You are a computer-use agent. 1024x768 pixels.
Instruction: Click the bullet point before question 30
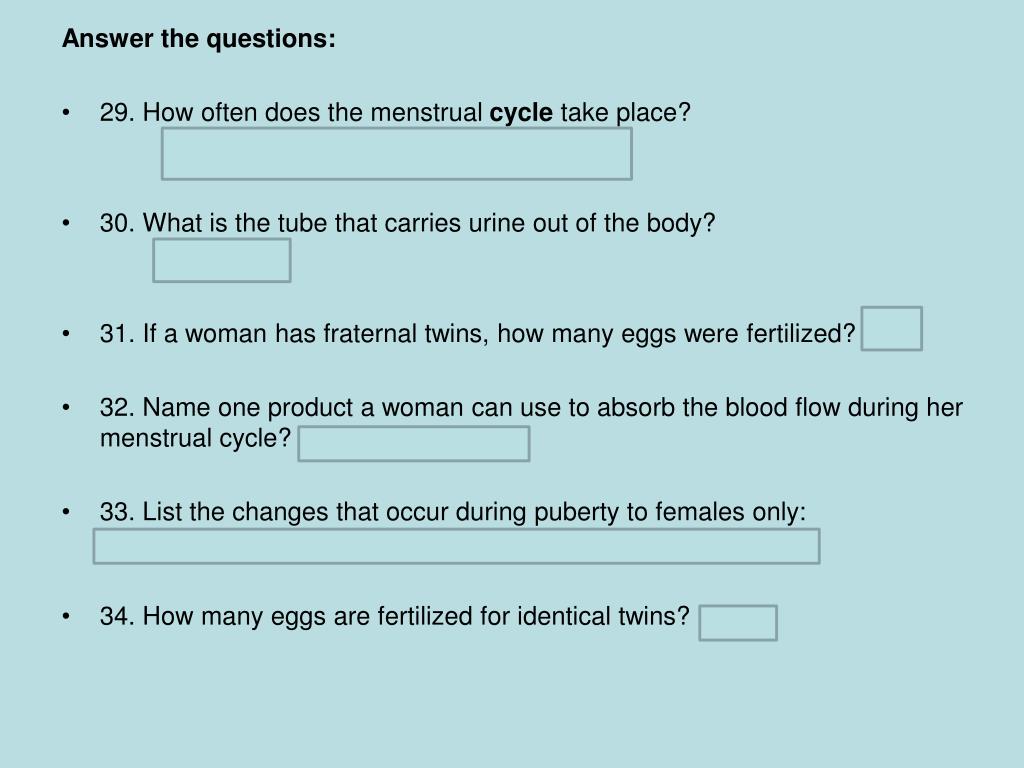66,223
